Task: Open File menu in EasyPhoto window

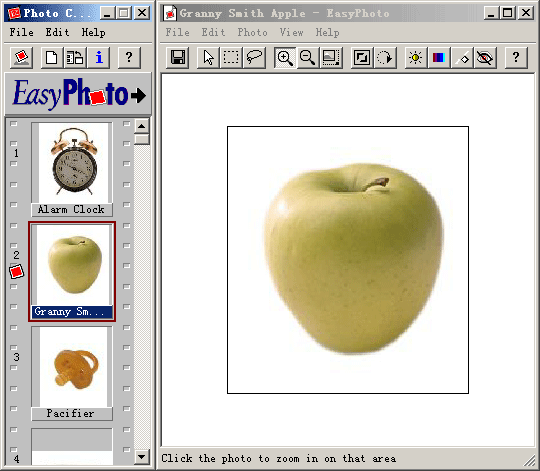Action: pos(177,32)
